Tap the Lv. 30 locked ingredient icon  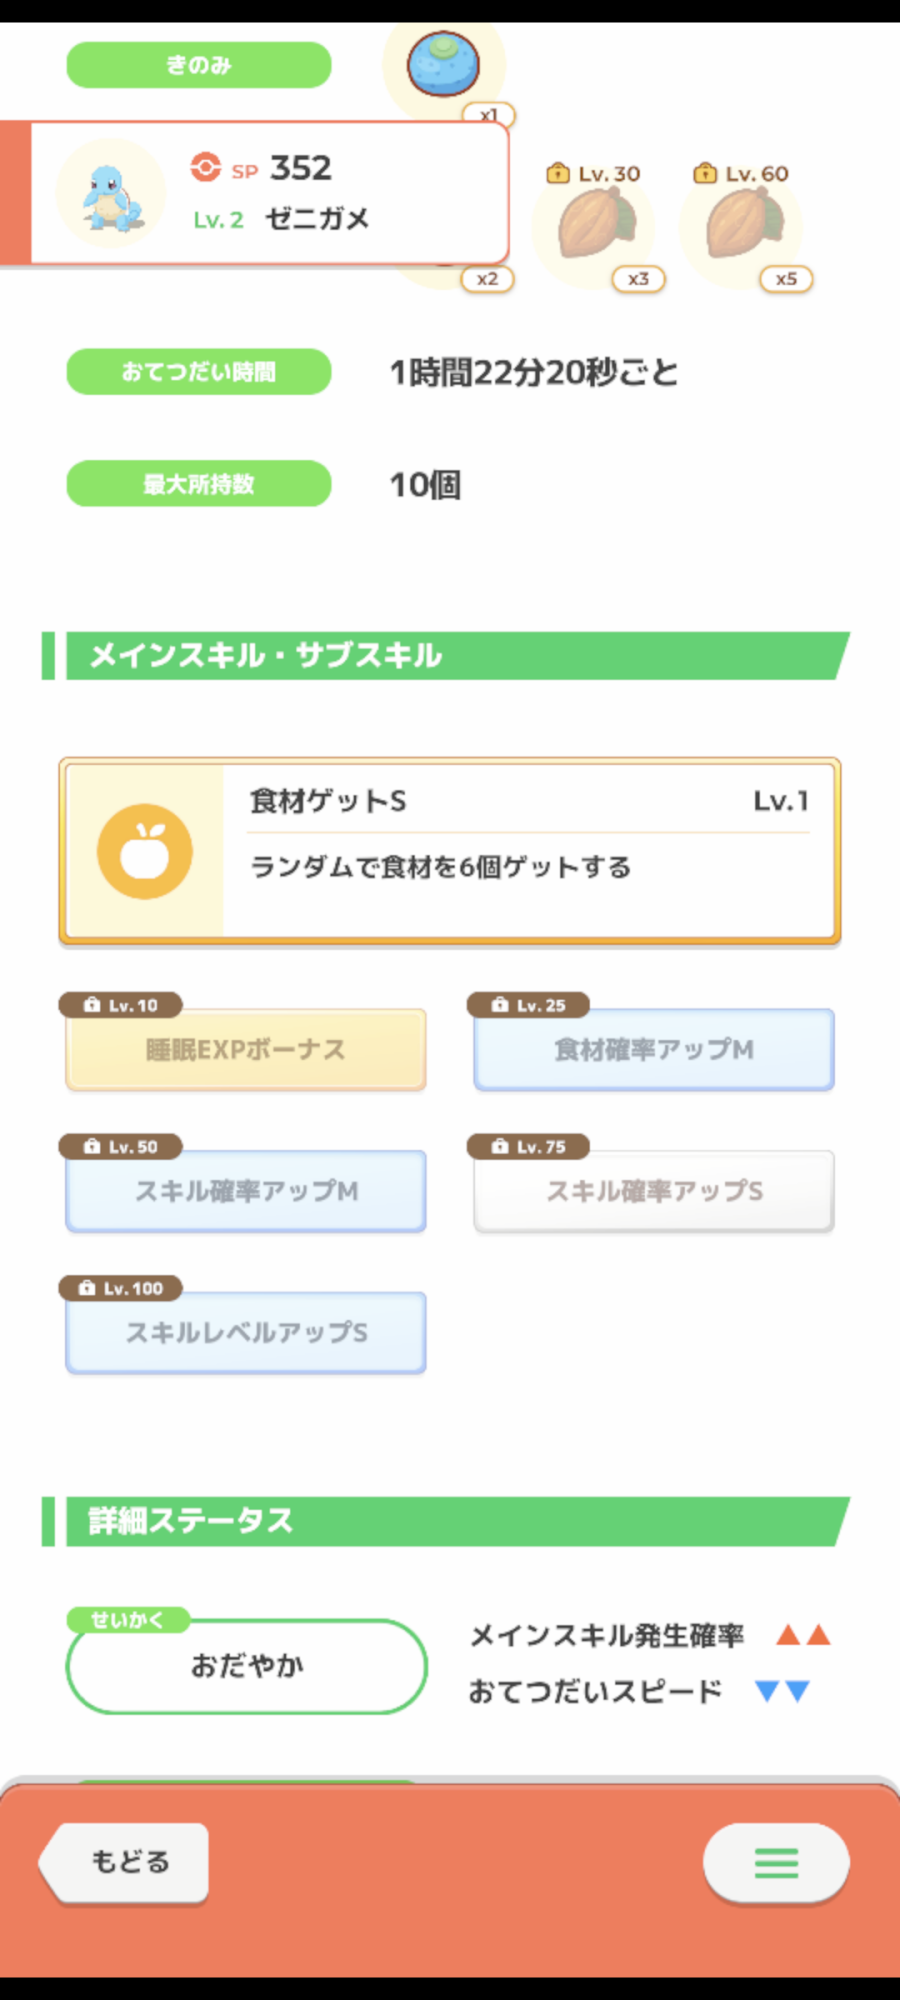click(x=596, y=224)
